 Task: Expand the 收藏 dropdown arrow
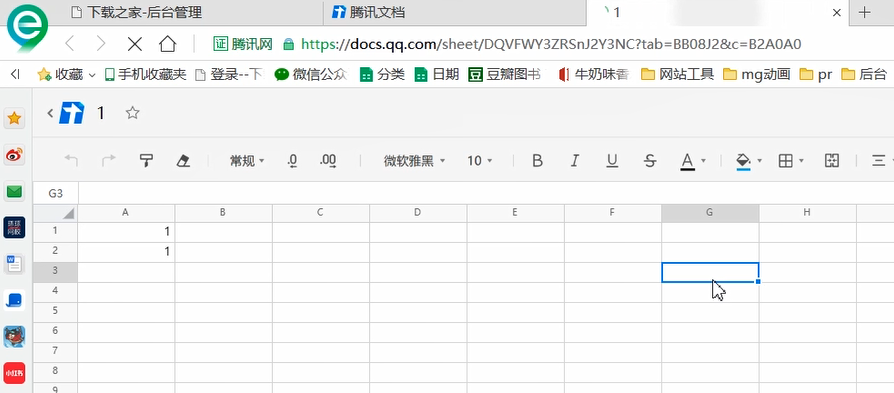[x=92, y=74]
